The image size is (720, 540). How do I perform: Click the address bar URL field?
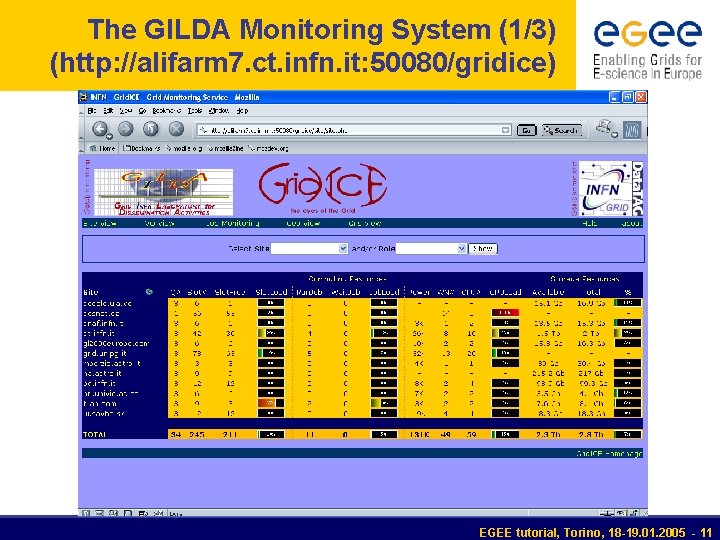[x=354, y=130]
